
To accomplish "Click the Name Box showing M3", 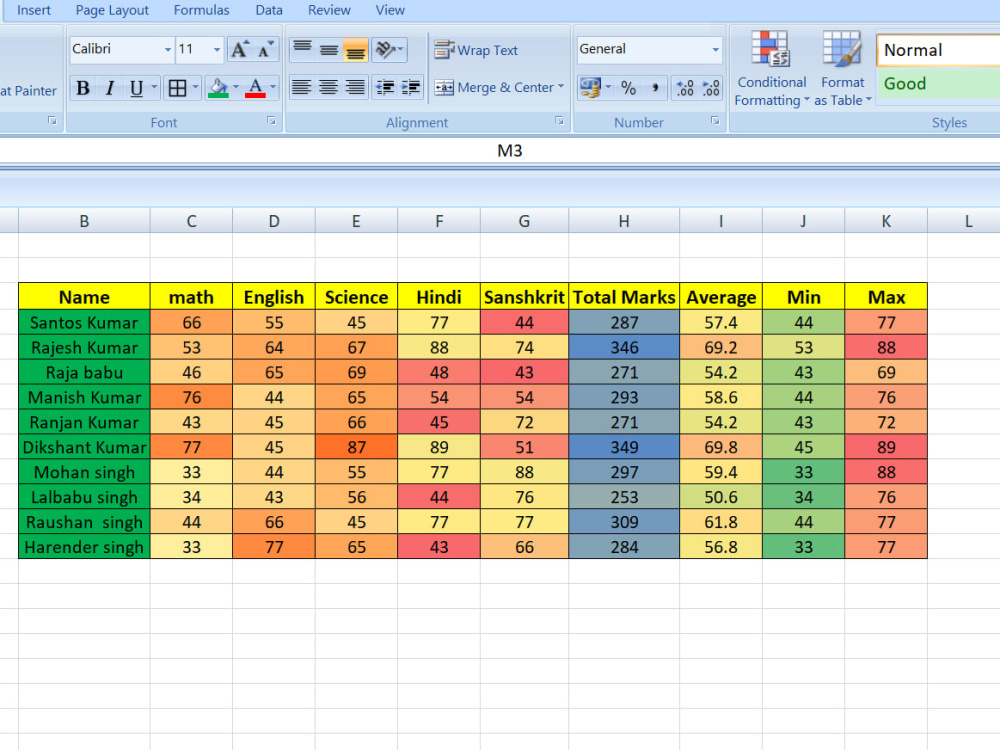I will pos(510,151).
